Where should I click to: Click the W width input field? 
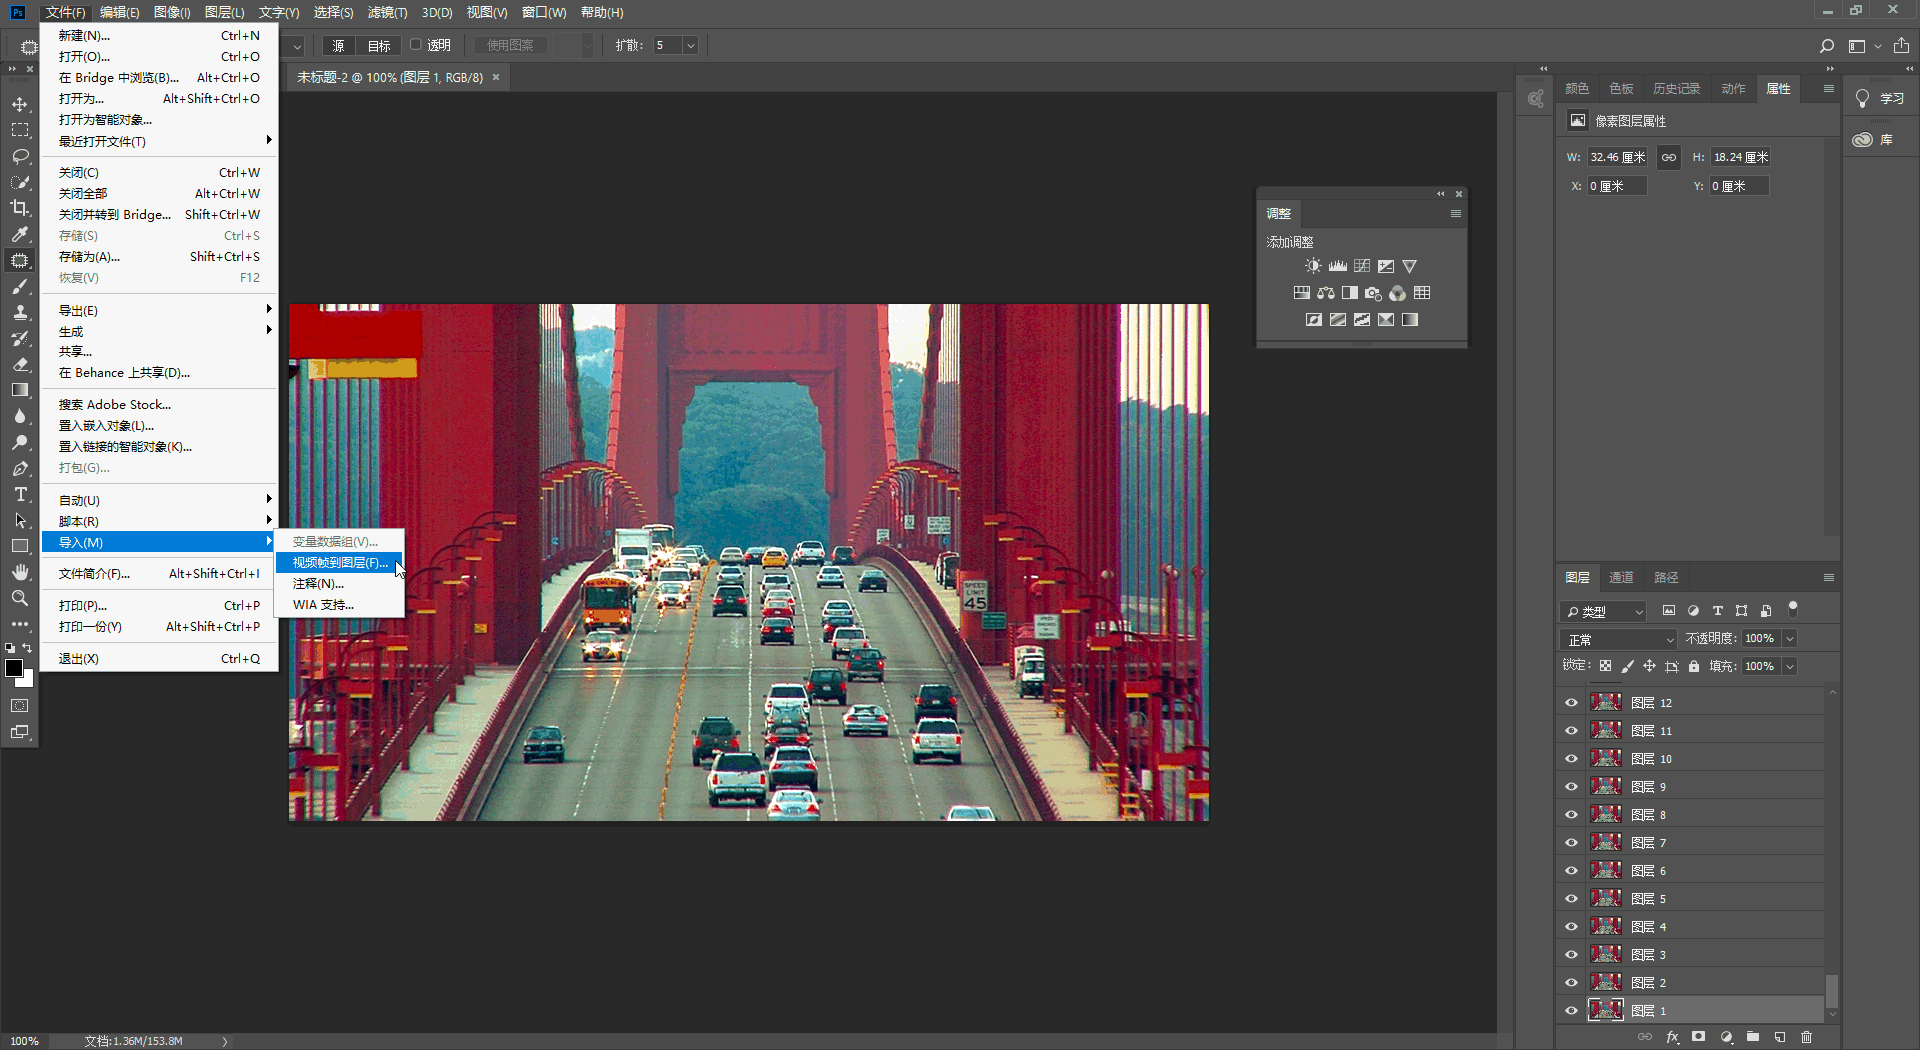pyautogui.click(x=1617, y=157)
